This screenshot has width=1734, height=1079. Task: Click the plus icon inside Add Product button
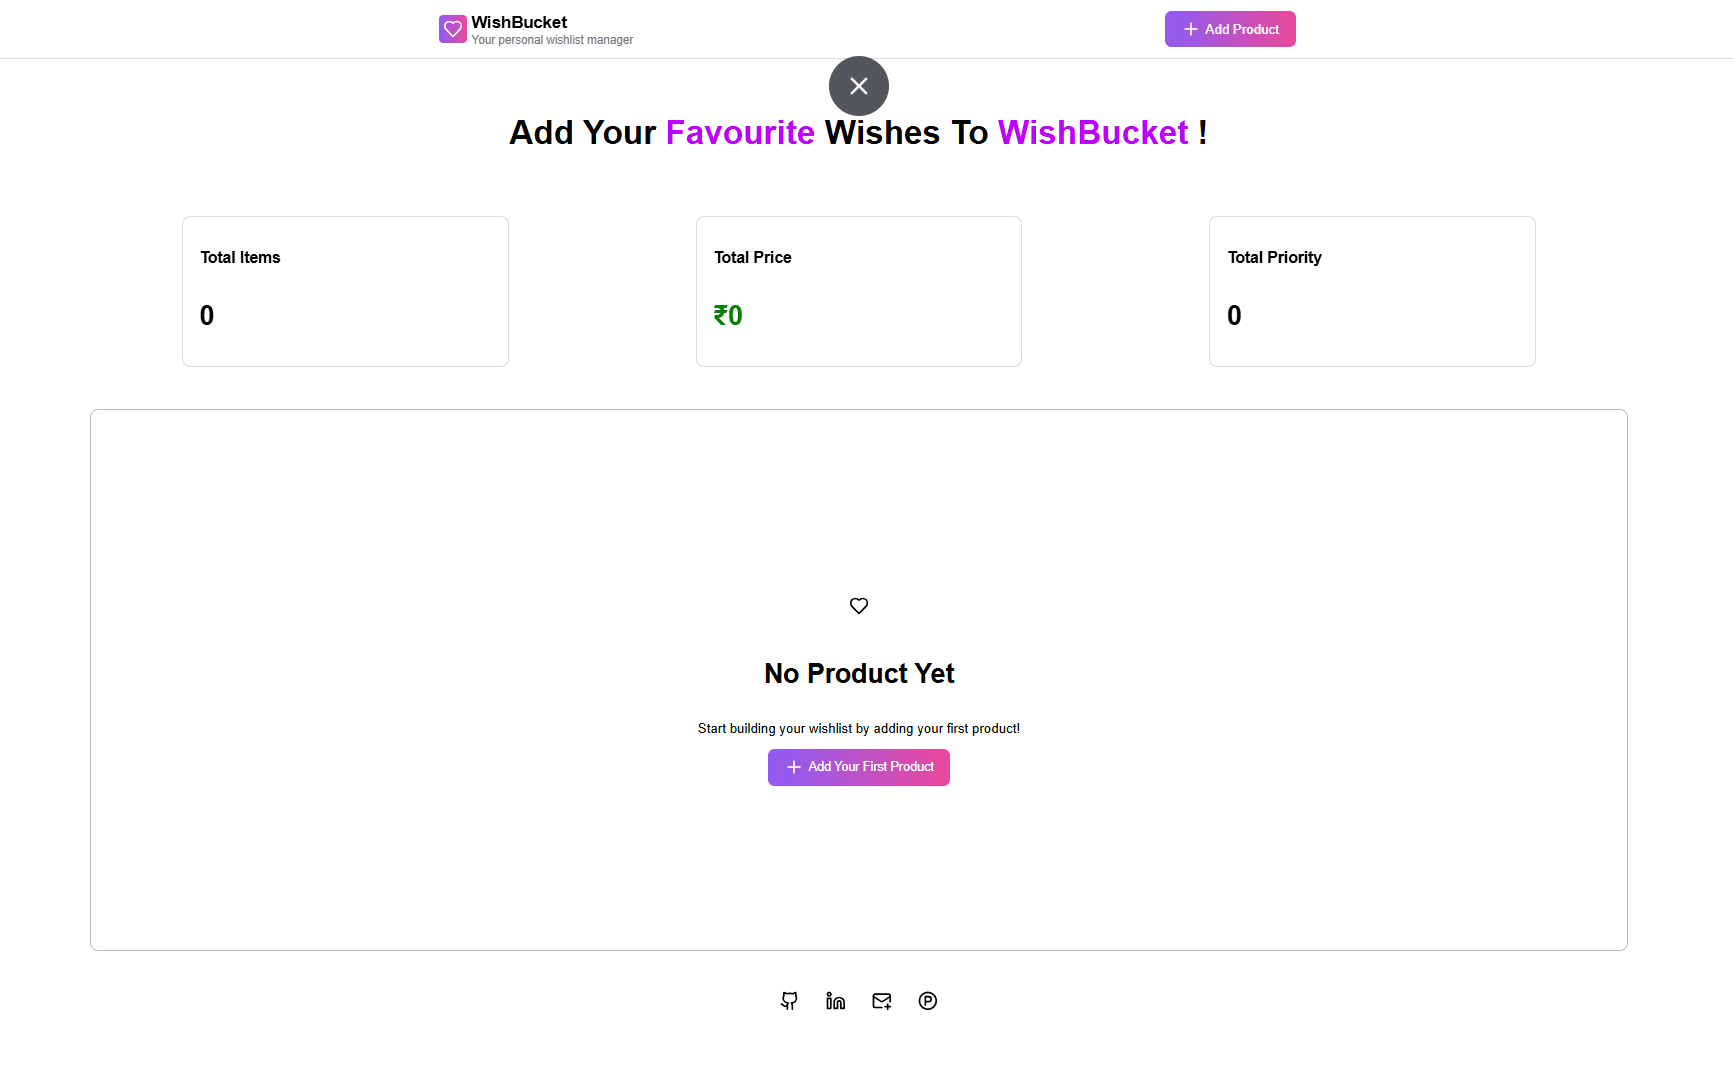pos(1190,29)
